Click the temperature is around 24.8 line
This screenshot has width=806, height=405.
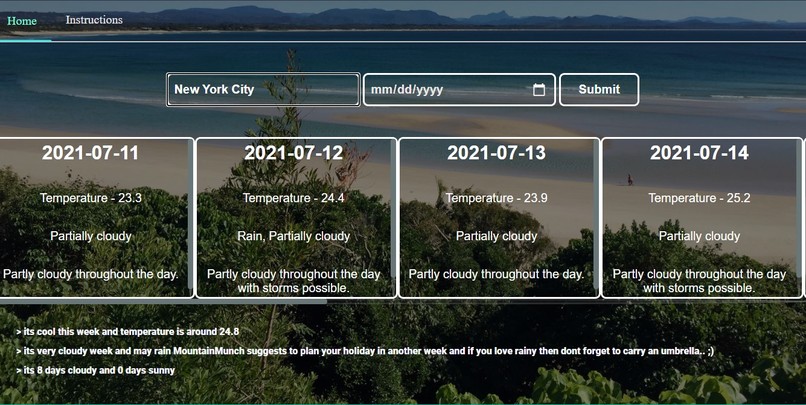(127, 332)
